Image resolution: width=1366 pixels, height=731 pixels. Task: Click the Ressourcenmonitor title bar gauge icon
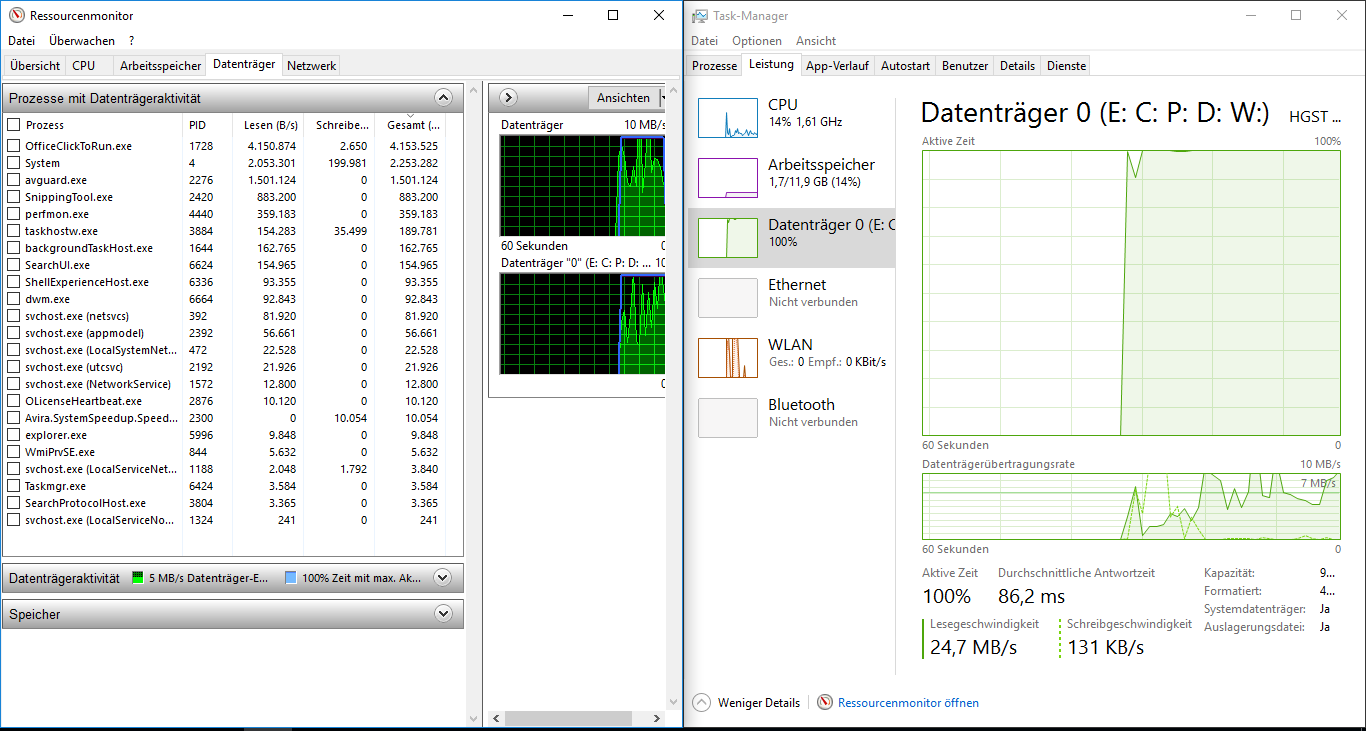click(16, 15)
